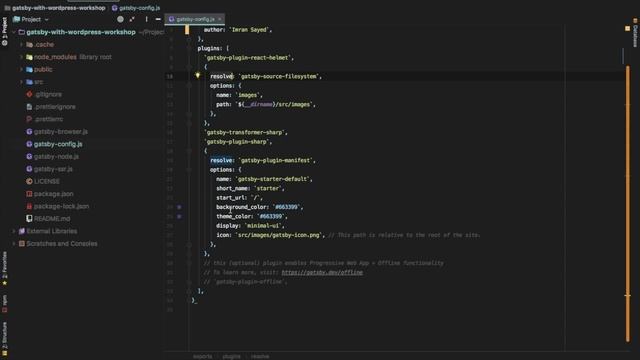This screenshot has height=360, width=640.
Task: Click the expand/collapse all icon in Project panel
Action: (x=132, y=19)
